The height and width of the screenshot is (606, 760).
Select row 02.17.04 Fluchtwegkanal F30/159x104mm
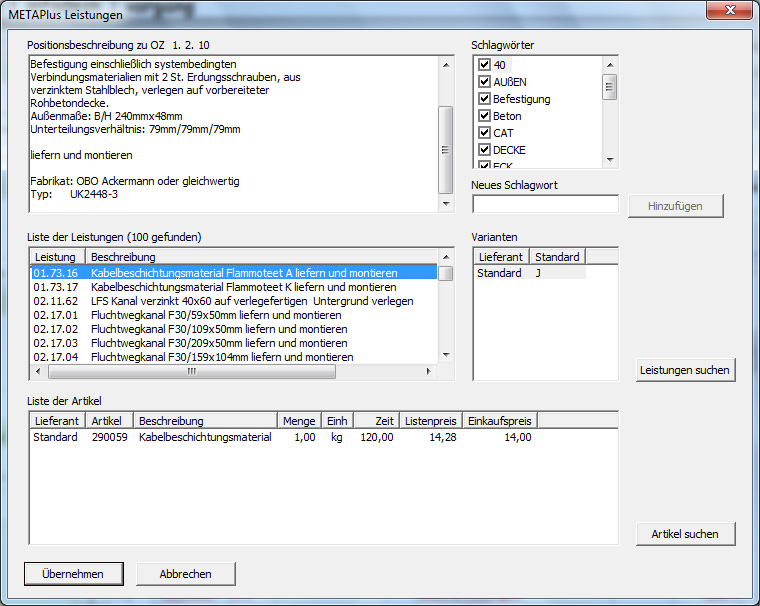click(234, 357)
